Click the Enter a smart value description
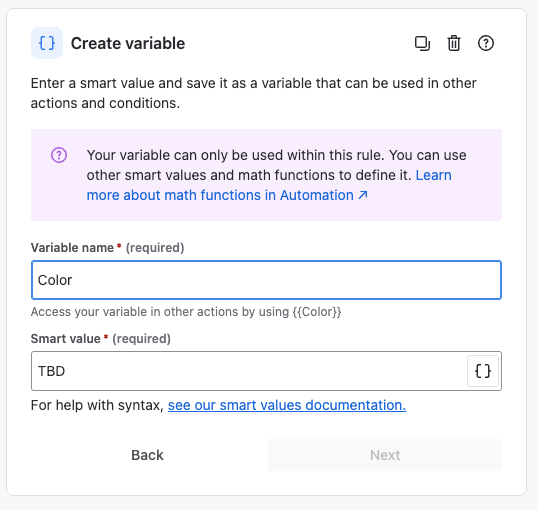The height and width of the screenshot is (510, 538). 254,93
